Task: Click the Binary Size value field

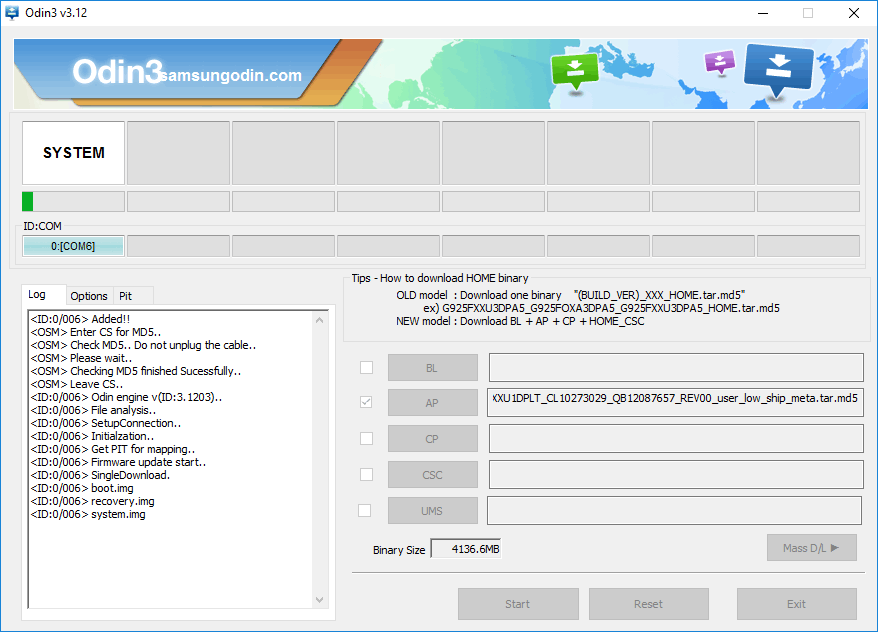Action: click(x=466, y=549)
